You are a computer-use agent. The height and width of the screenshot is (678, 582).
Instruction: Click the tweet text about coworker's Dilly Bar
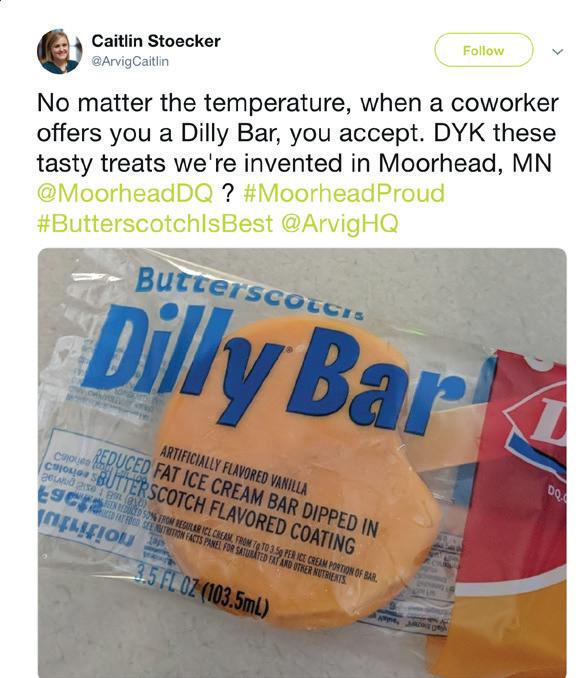(297, 133)
